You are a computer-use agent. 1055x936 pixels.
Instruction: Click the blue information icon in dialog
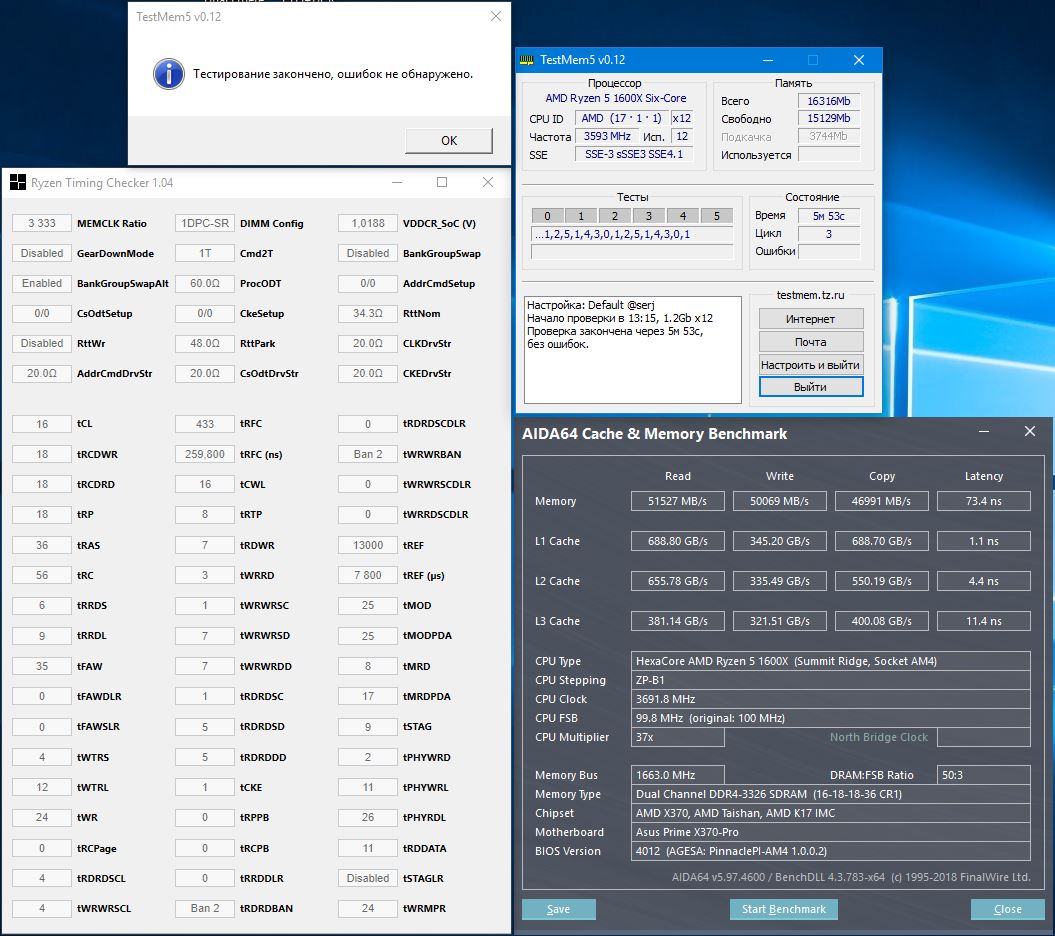[169, 73]
